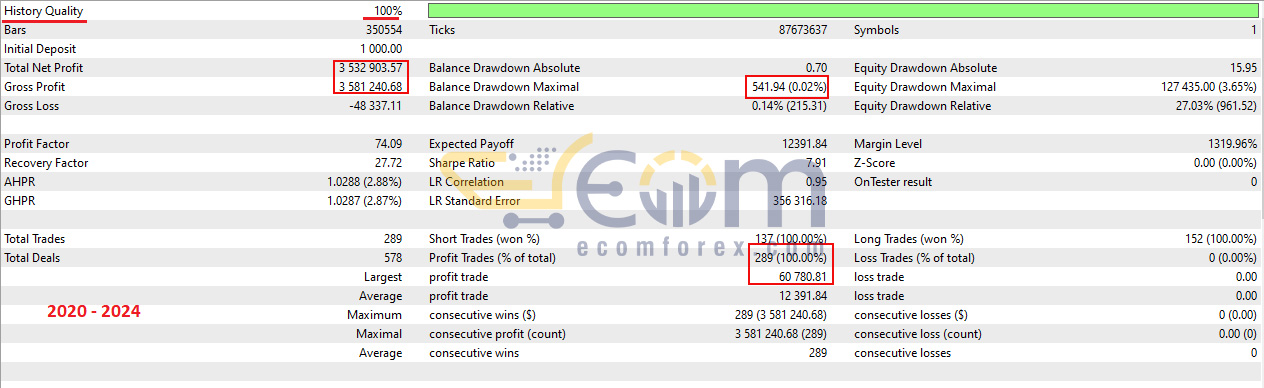Select the Recovery Factor value 27.72

coord(389,163)
